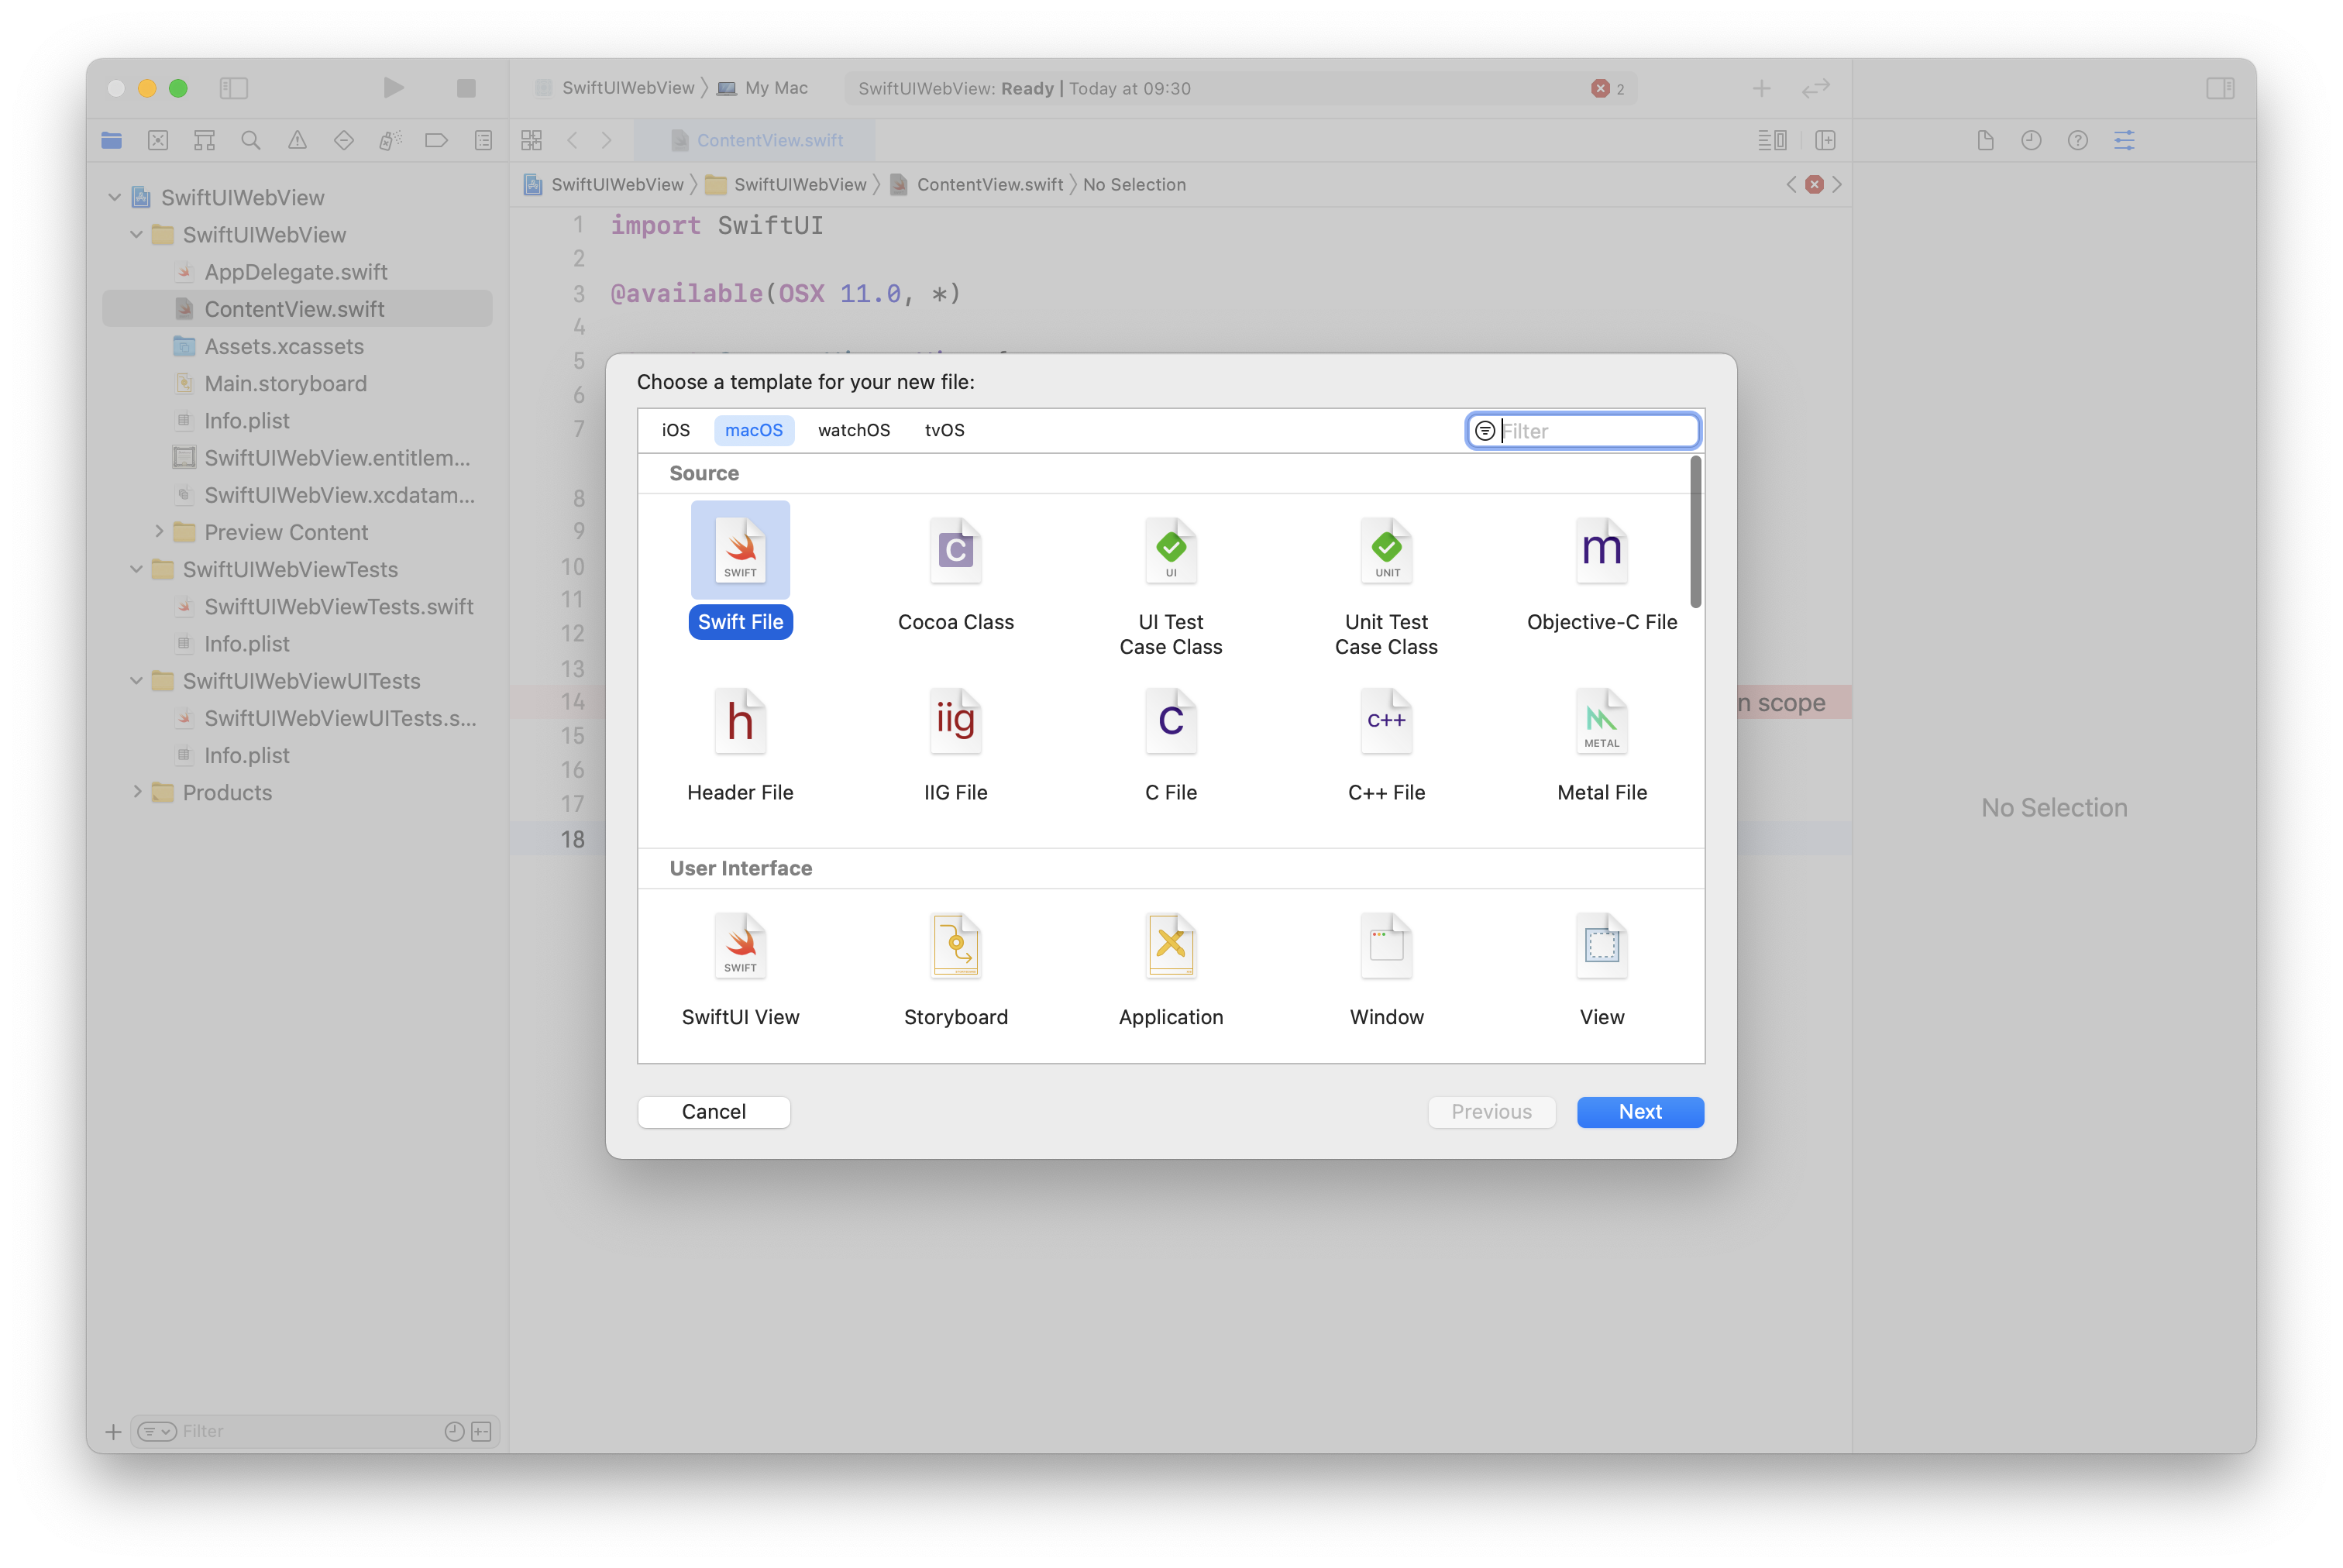Click the template Filter field

point(1583,431)
